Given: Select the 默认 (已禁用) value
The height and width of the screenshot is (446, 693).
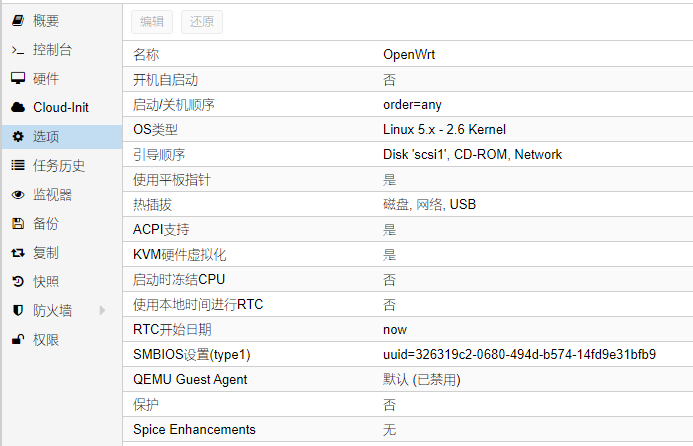Looking at the screenshot, I should 422,380.
